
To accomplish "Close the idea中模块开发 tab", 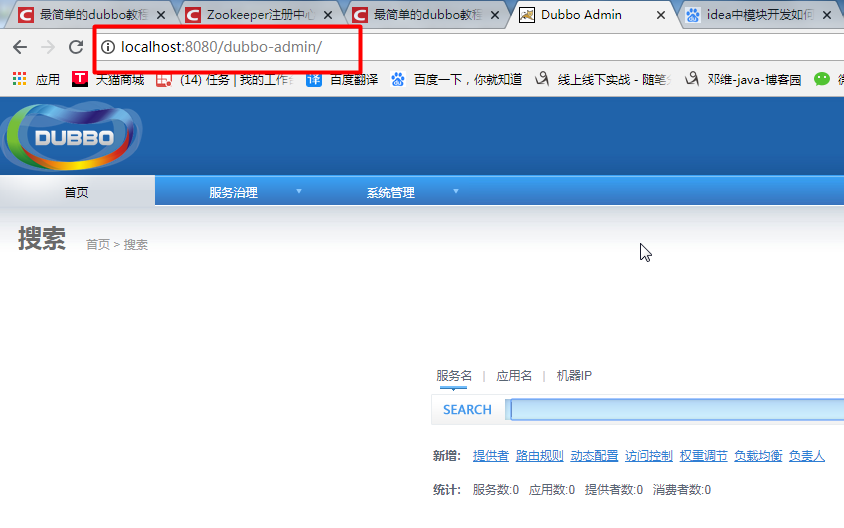I will [x=828, y=15].
